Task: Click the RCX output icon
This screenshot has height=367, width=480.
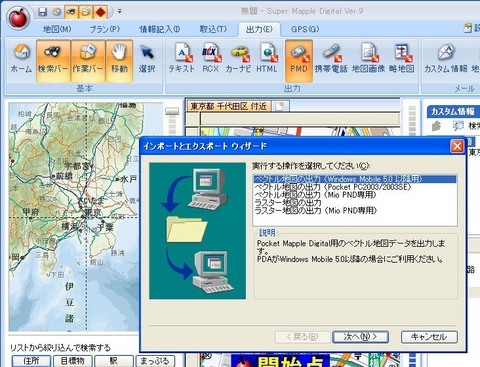Action: [x=210, y=59]
